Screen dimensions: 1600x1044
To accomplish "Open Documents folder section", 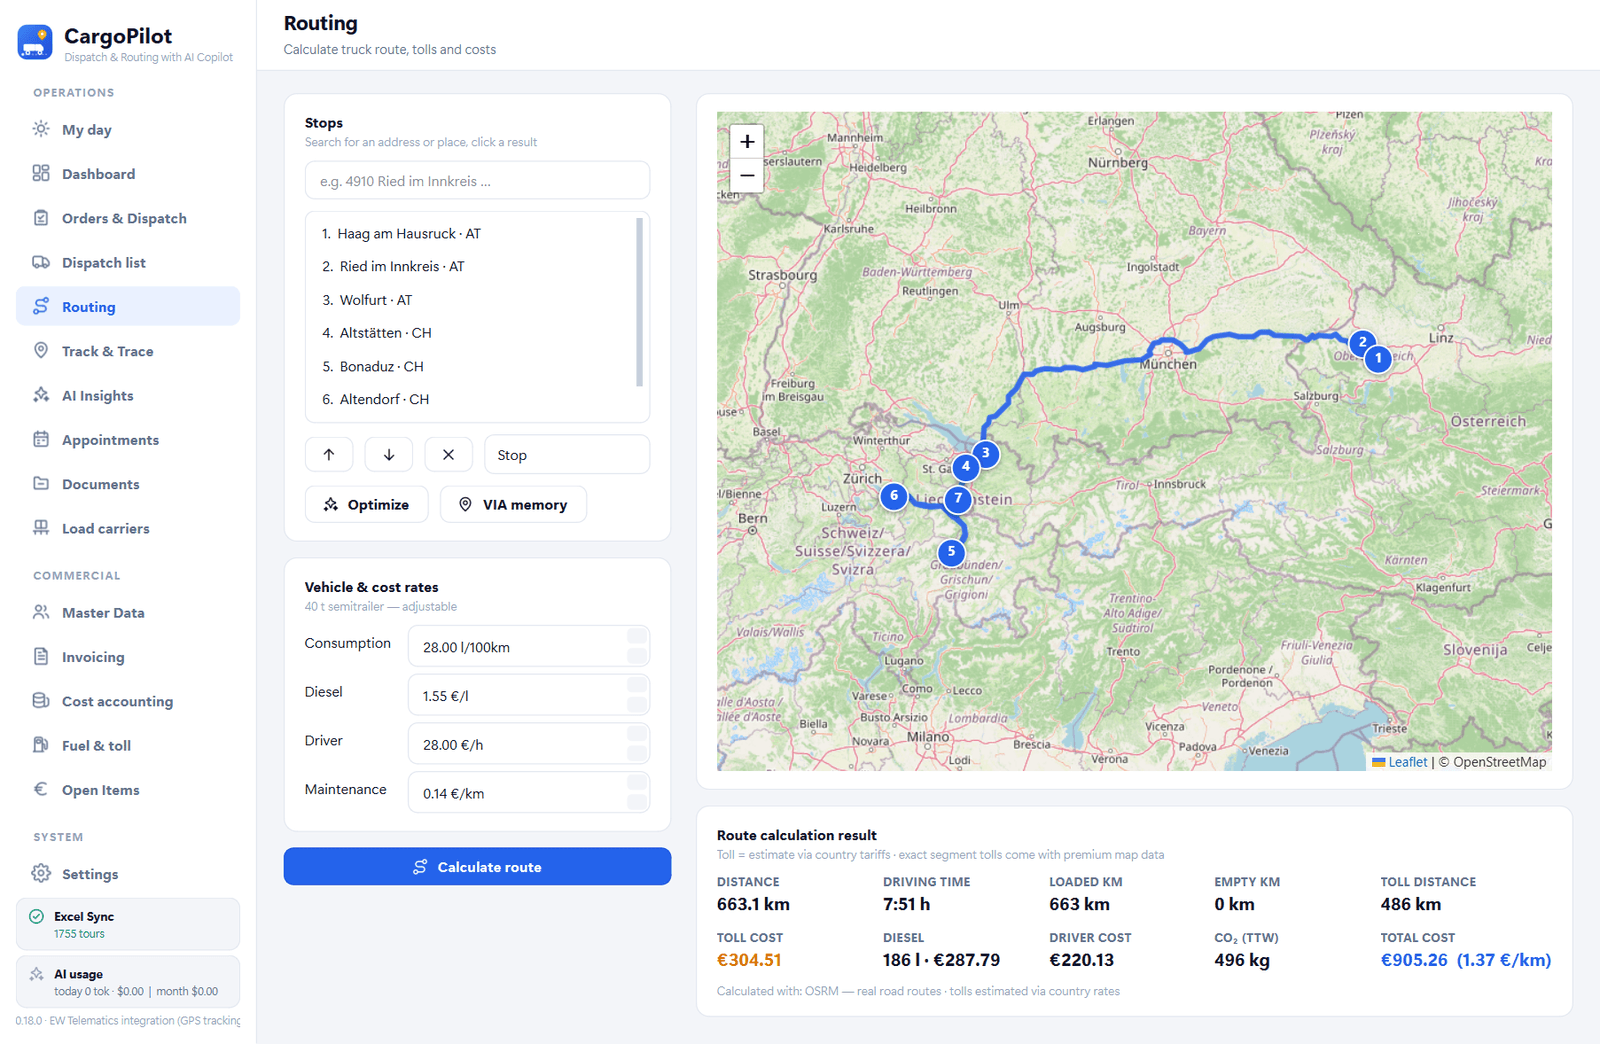I will (x=128, y=484).
